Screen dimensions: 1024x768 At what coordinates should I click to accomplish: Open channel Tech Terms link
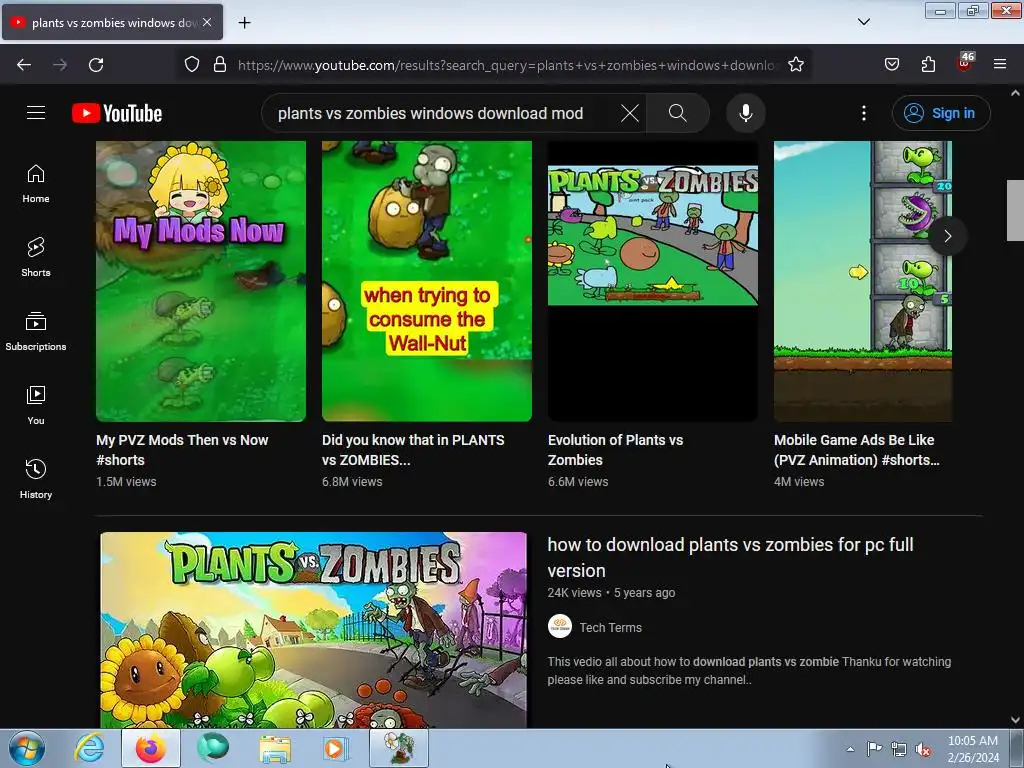[x=610, y=628]
